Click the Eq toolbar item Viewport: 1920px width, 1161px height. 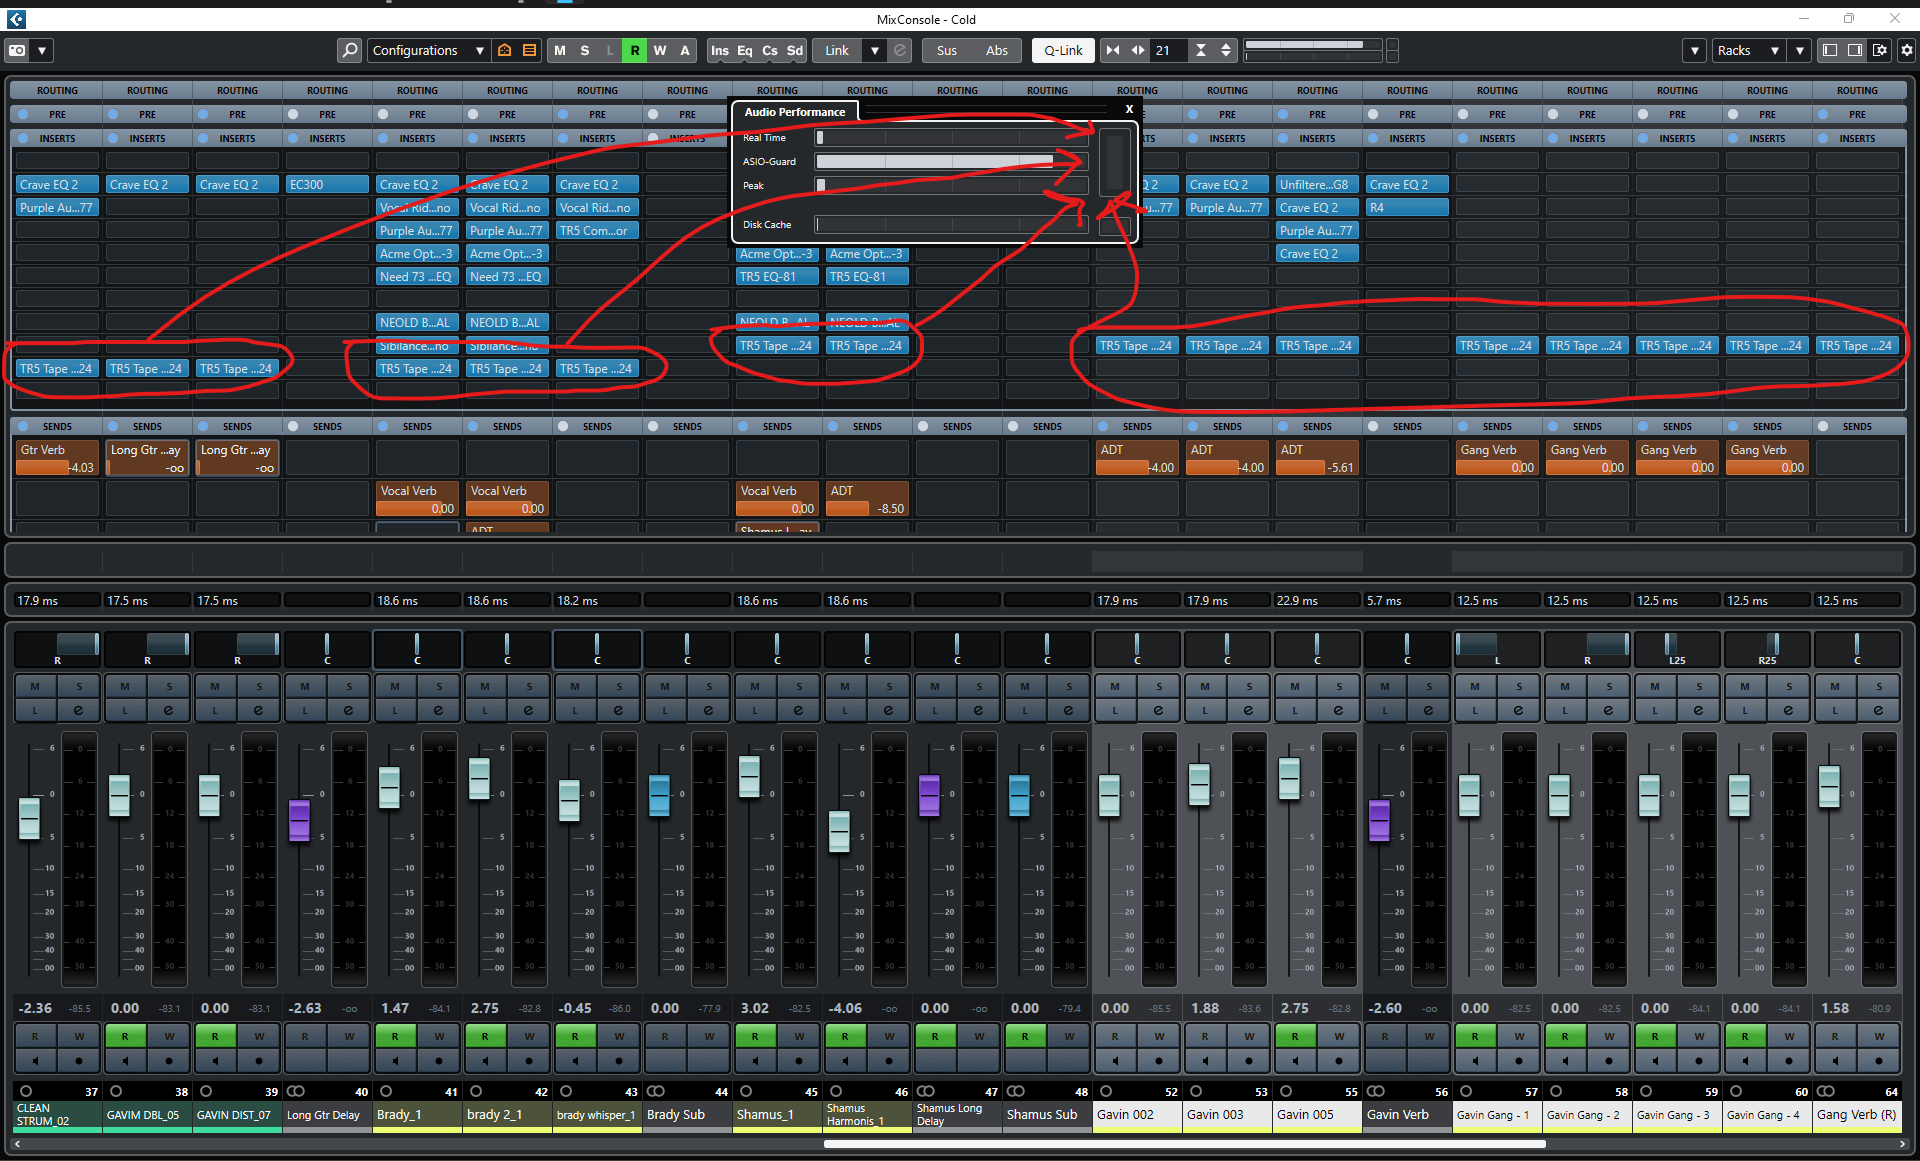tap(745, 50)
